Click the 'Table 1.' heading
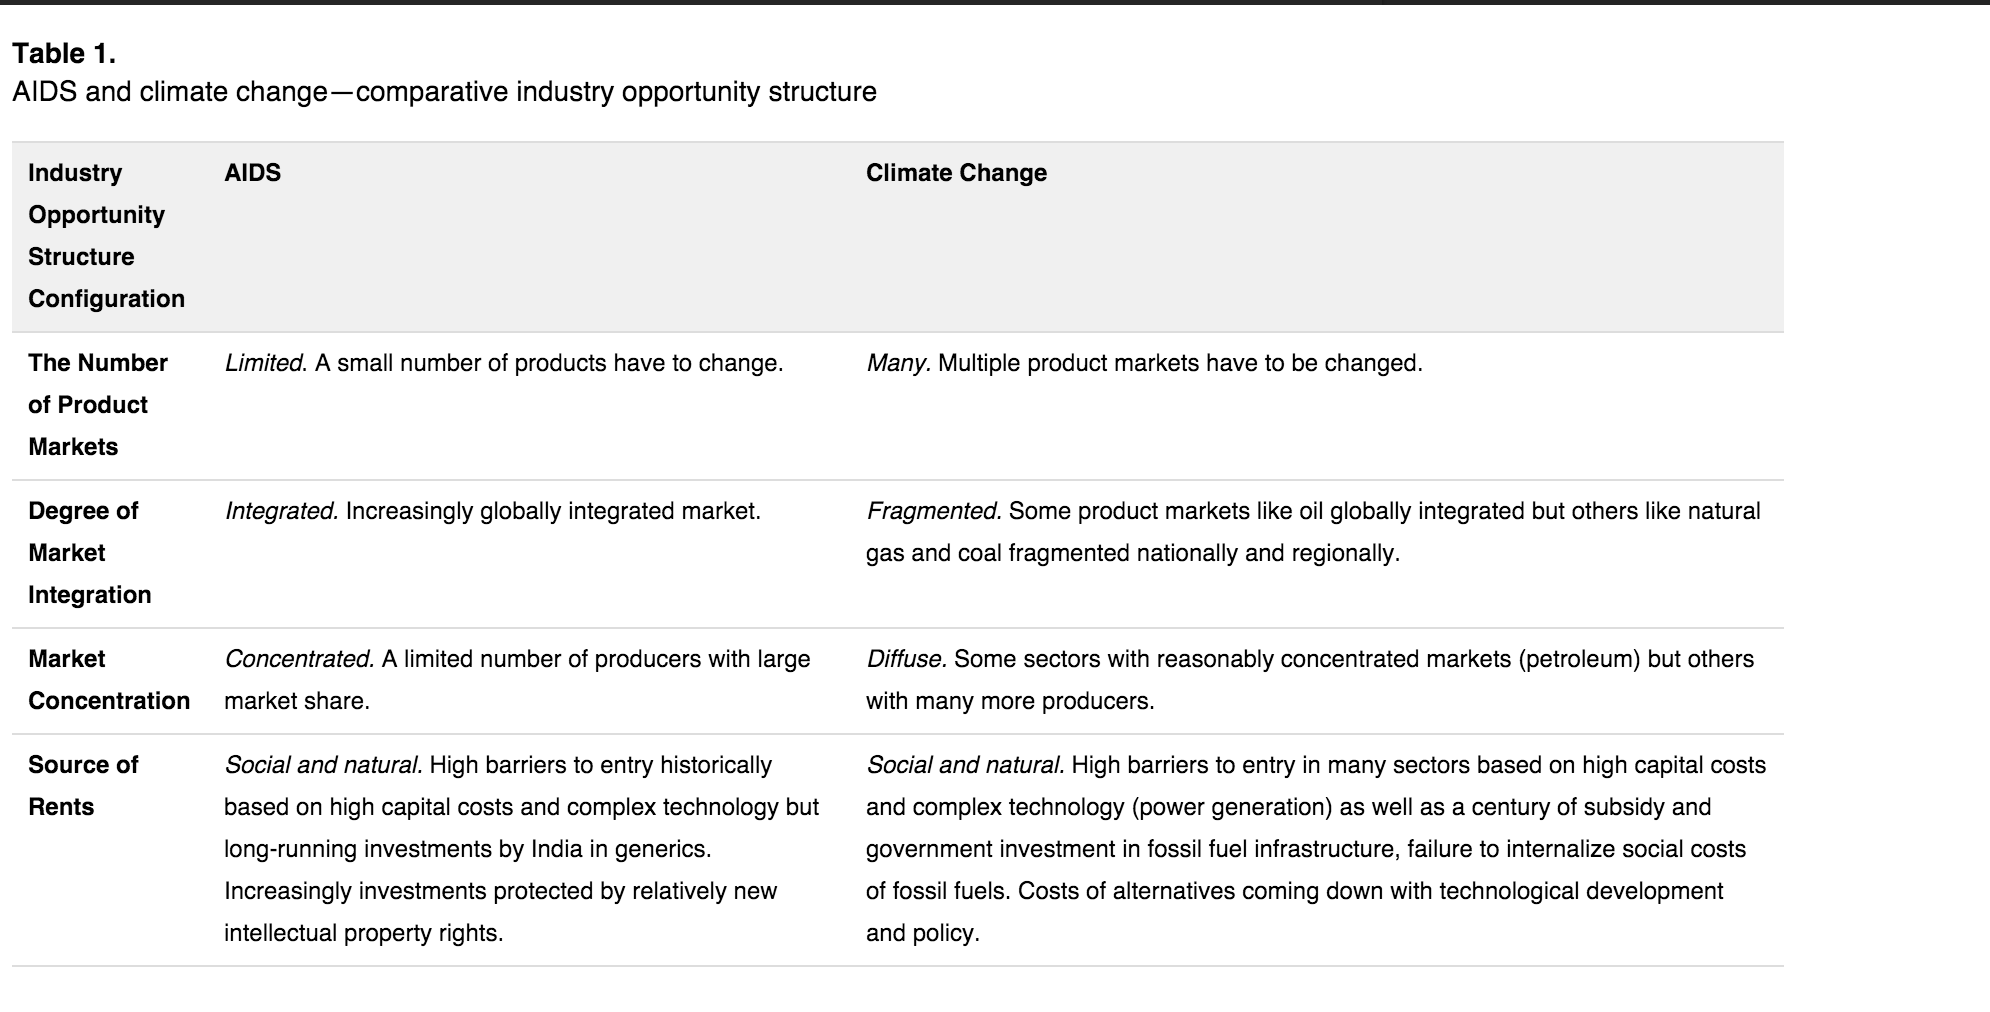Viewport: 1990px width, 1012px height. click(64, 53)
